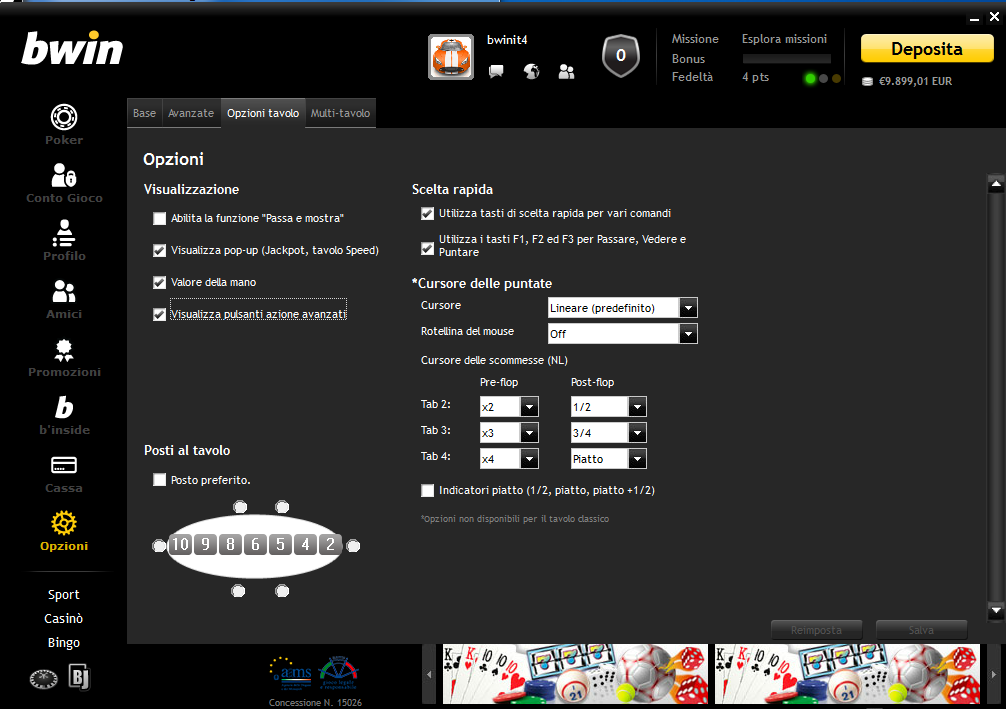Switch to the Avanzate tab
The image size is (1006, 709).
(191, 113)
